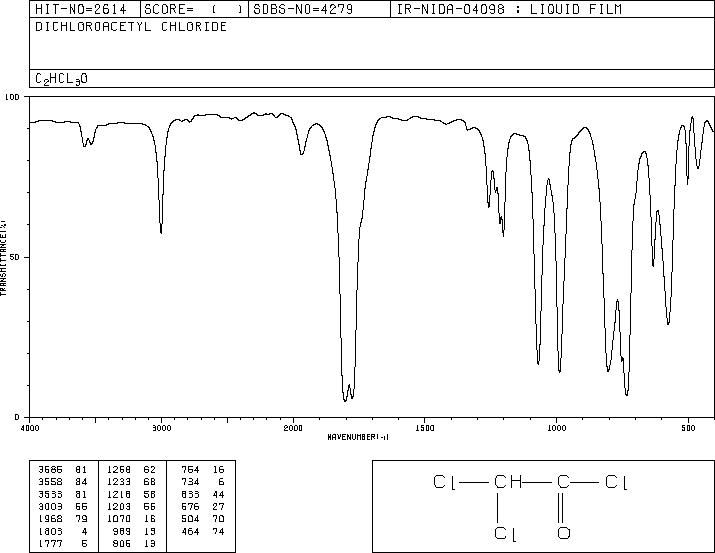The width and height of the screenshot is (715, 553).
Task: Click the 3000 wavenumber axis label
Action: click(x=161, y=428)
